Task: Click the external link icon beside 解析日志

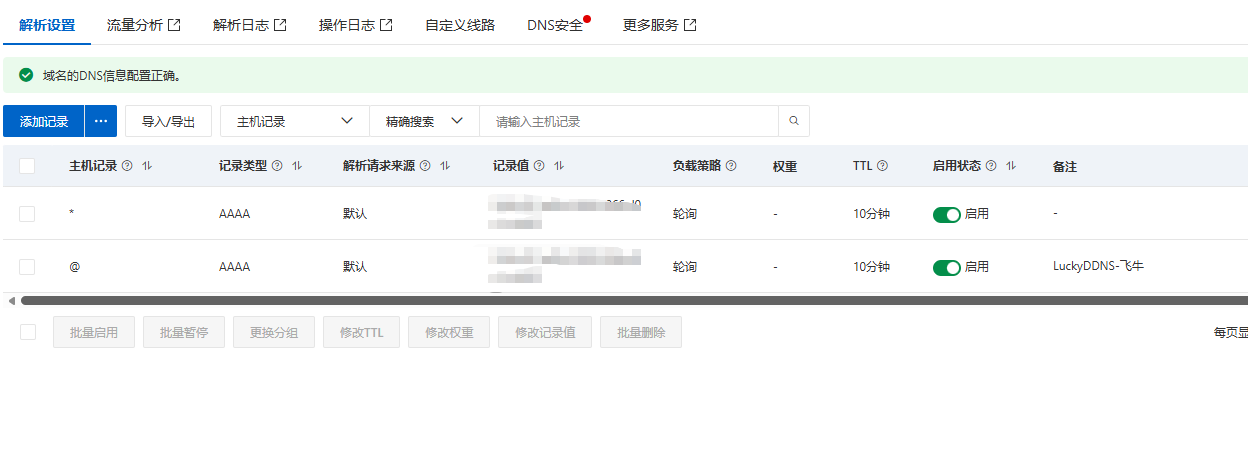Action: (281, 25)
